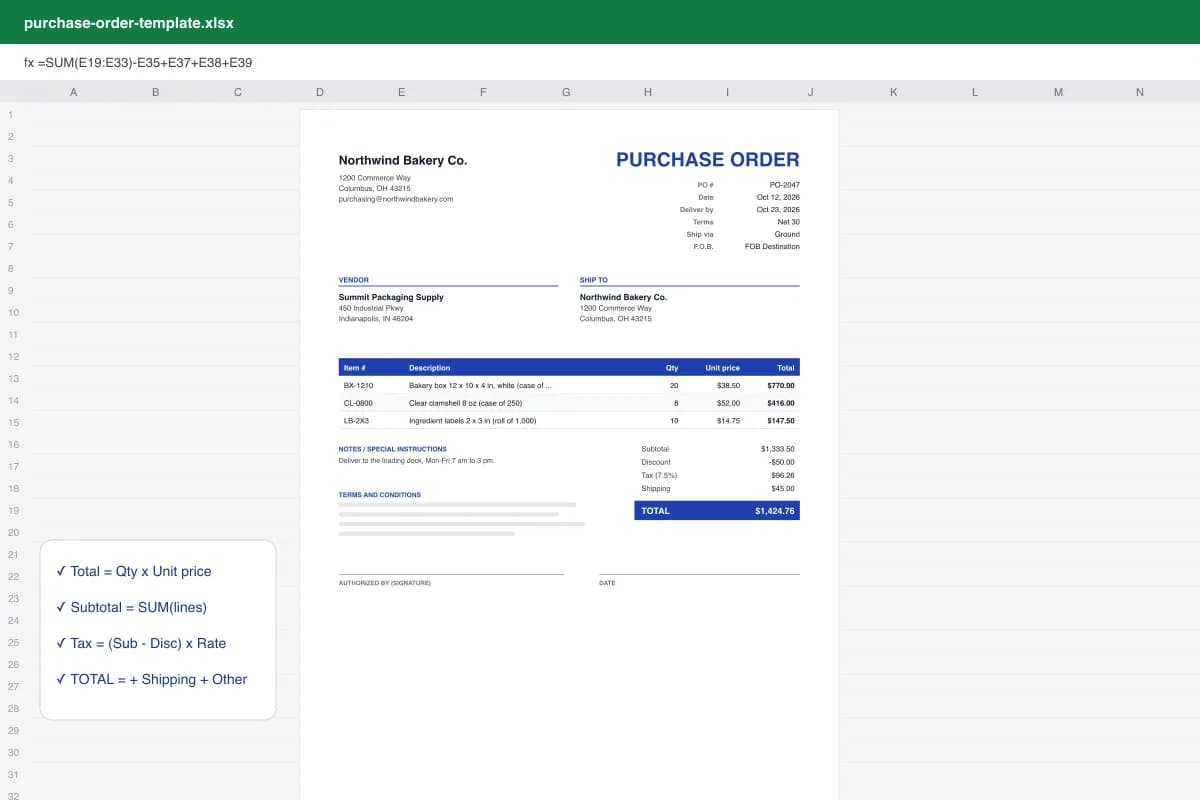This screenshot has height=800, width=1200.
Task: Click item number BX-1210
Action: click(358, 385)
